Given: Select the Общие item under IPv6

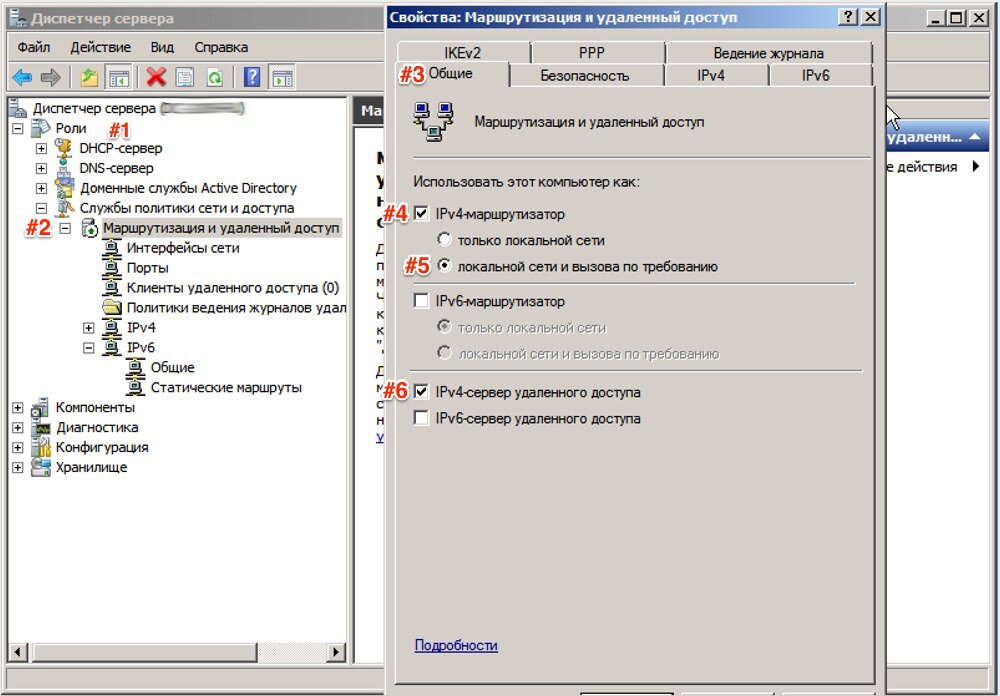Looking at the screenshot, I should pos(172,367).
